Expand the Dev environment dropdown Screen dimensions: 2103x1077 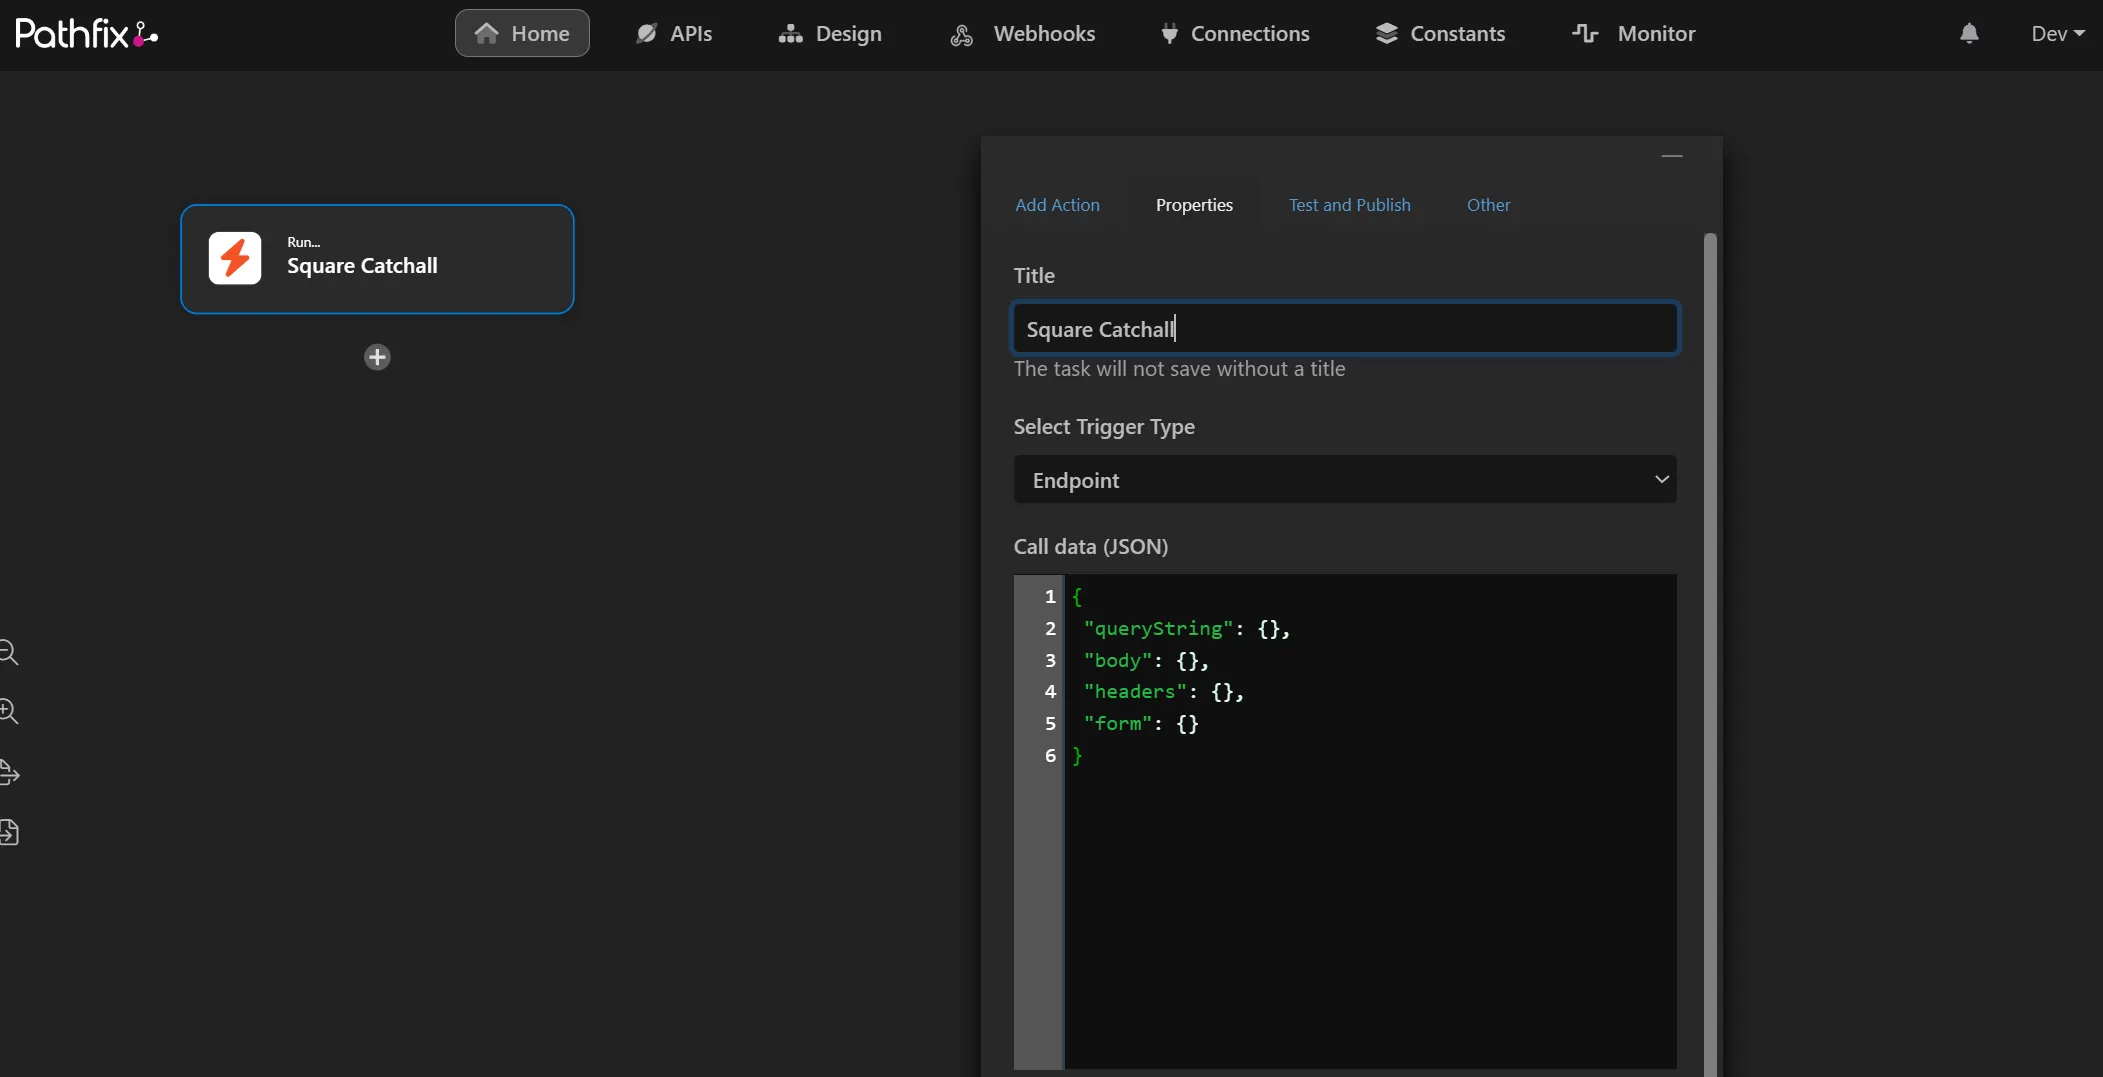pos(2058,34)
